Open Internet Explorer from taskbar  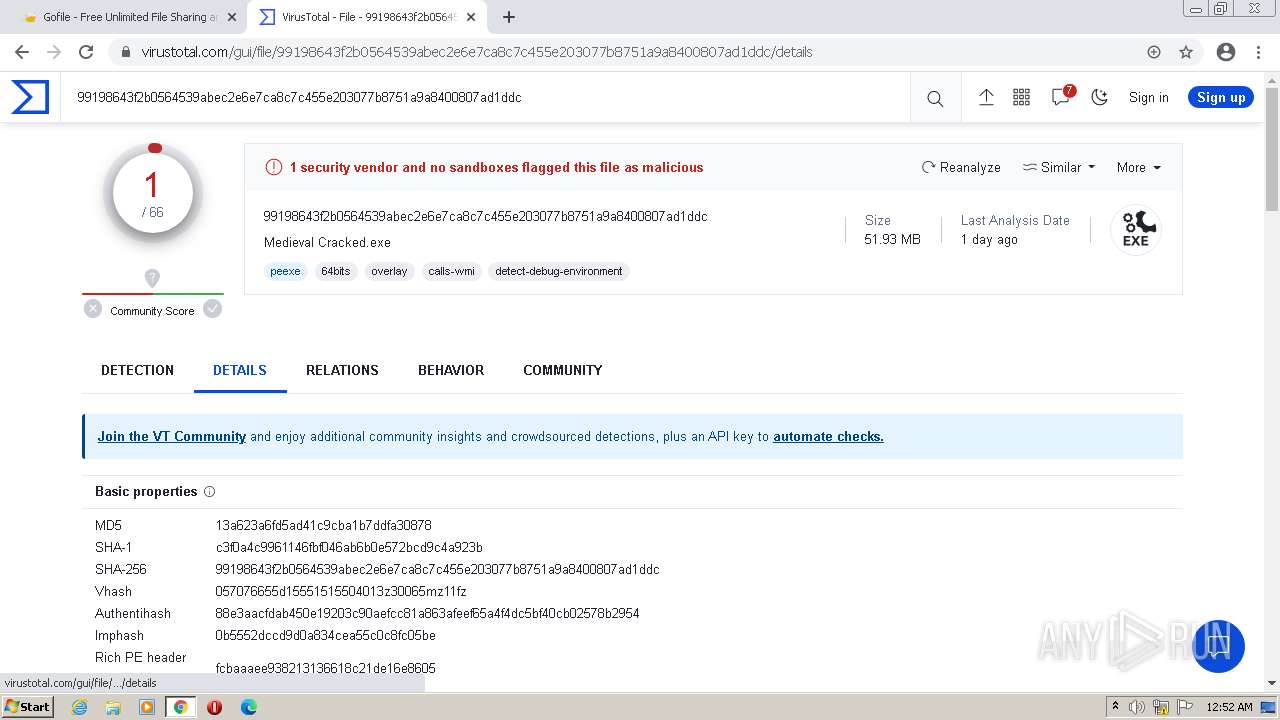pos(80,706)
